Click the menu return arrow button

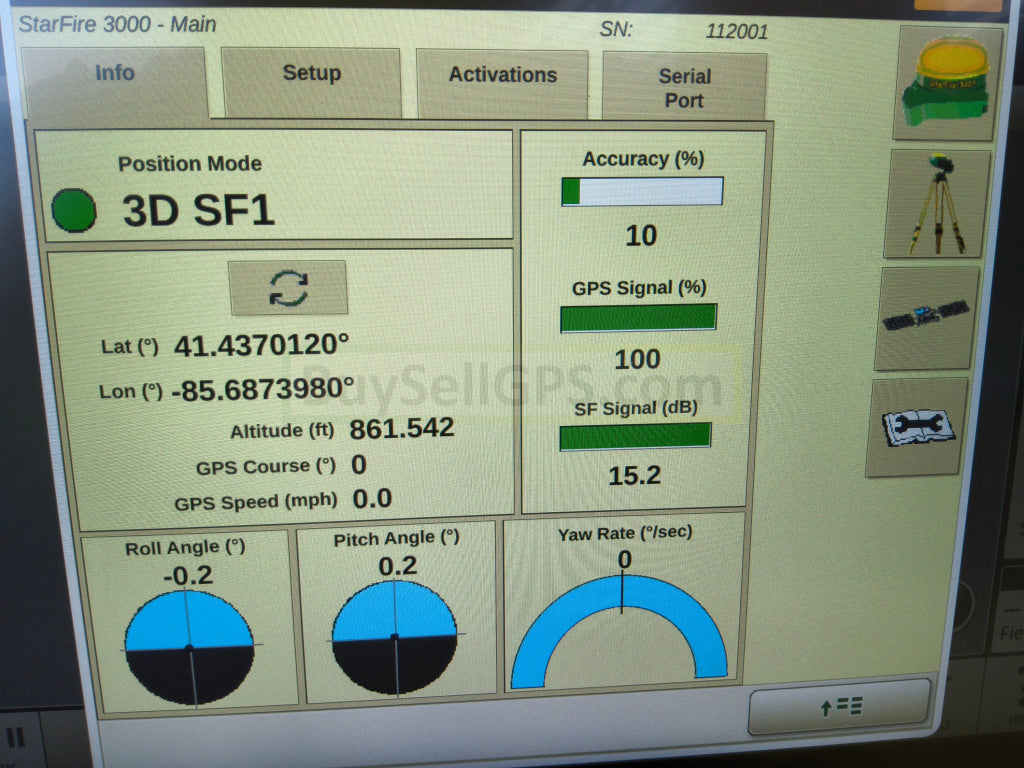840,707
